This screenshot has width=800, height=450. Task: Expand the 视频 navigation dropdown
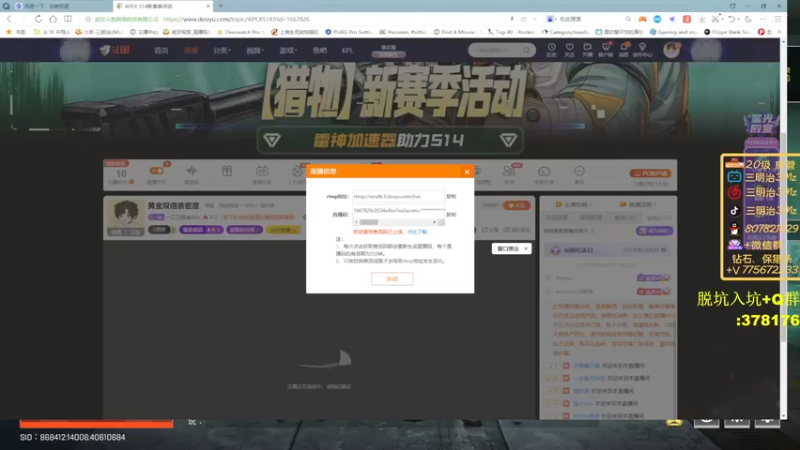click(255, 51)
